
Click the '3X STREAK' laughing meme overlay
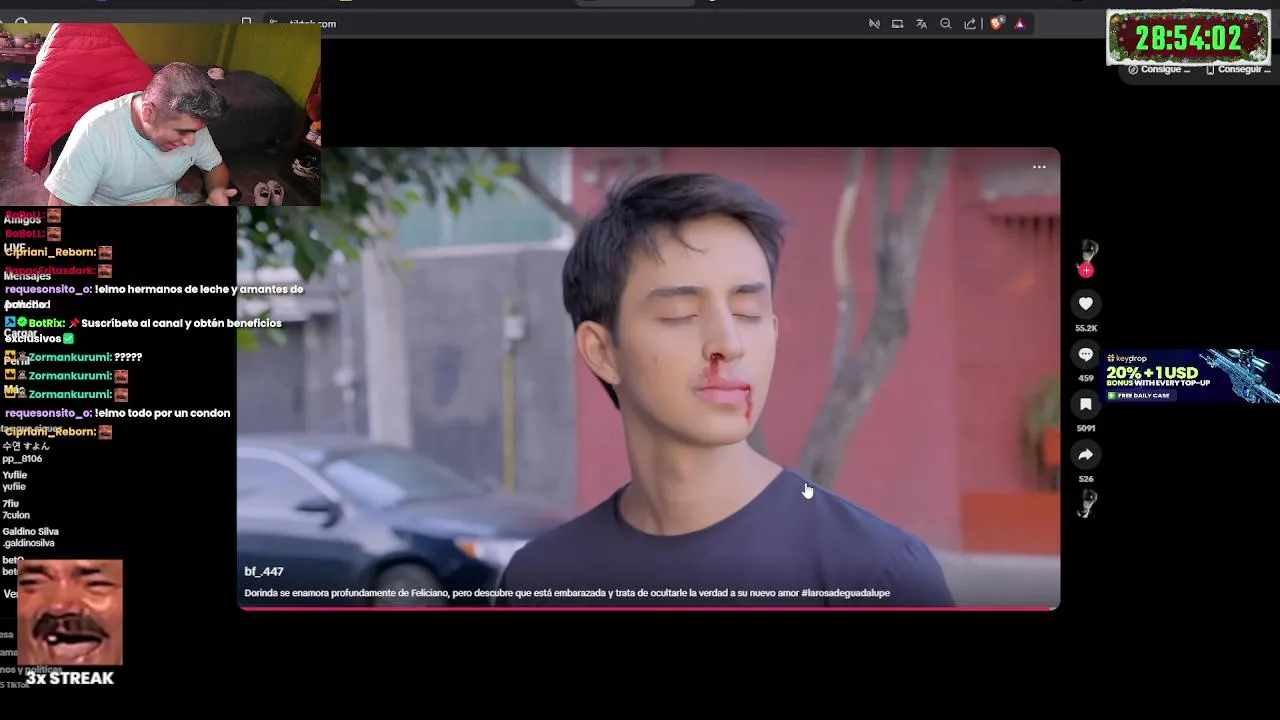point(70,623)
